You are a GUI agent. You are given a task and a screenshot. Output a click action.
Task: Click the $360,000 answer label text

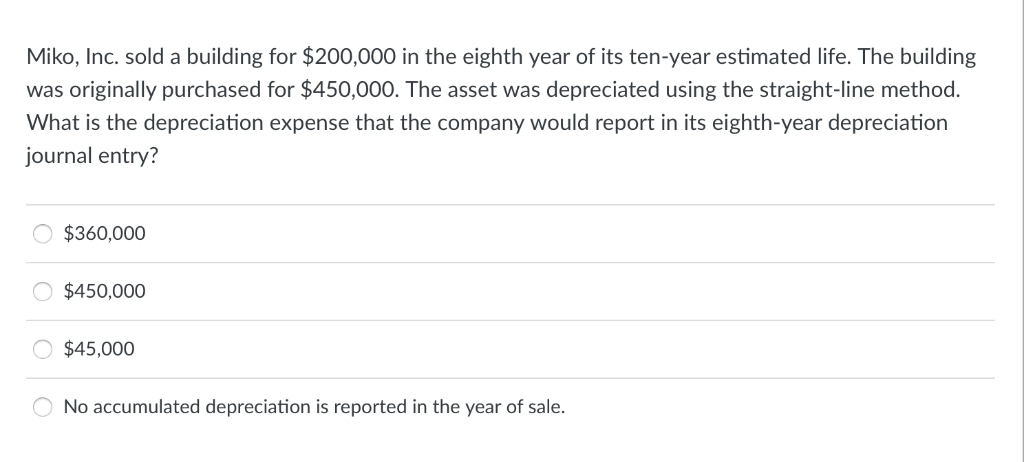point(104,234)
